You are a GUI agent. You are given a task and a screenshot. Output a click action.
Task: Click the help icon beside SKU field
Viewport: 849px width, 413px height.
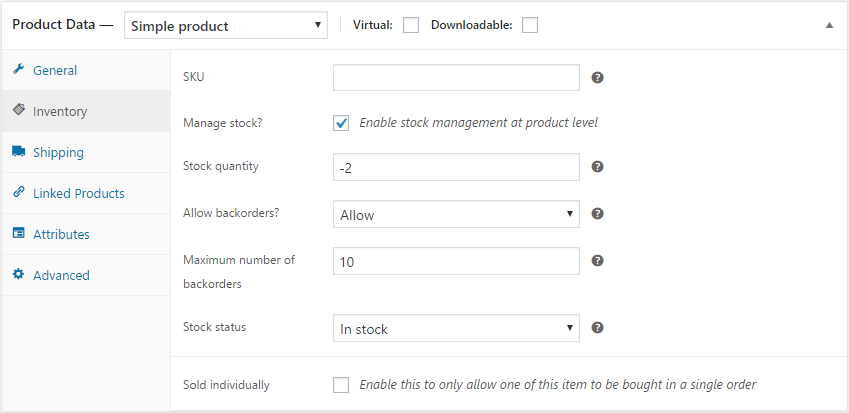[598, 78]
